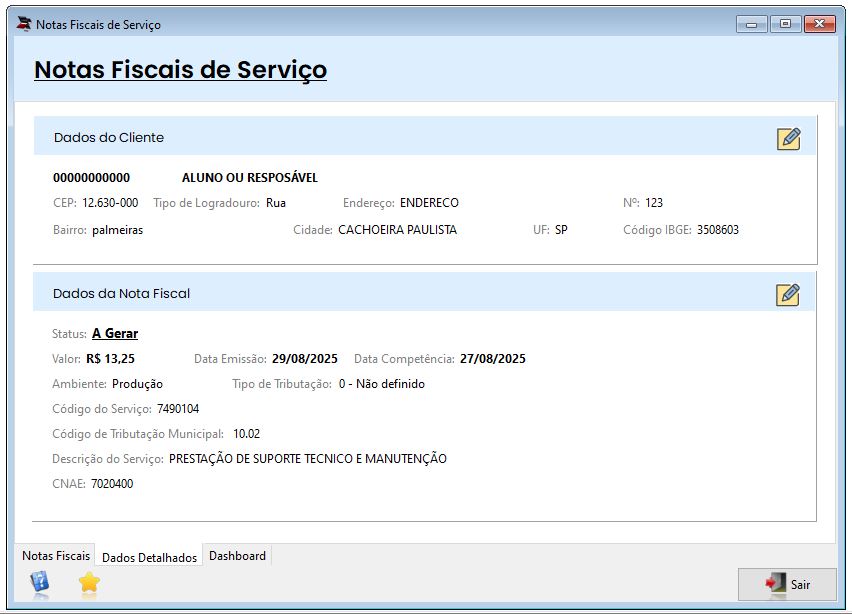
Task: Click the Data Competência date 27/08/2025
Action: point(493,359)
